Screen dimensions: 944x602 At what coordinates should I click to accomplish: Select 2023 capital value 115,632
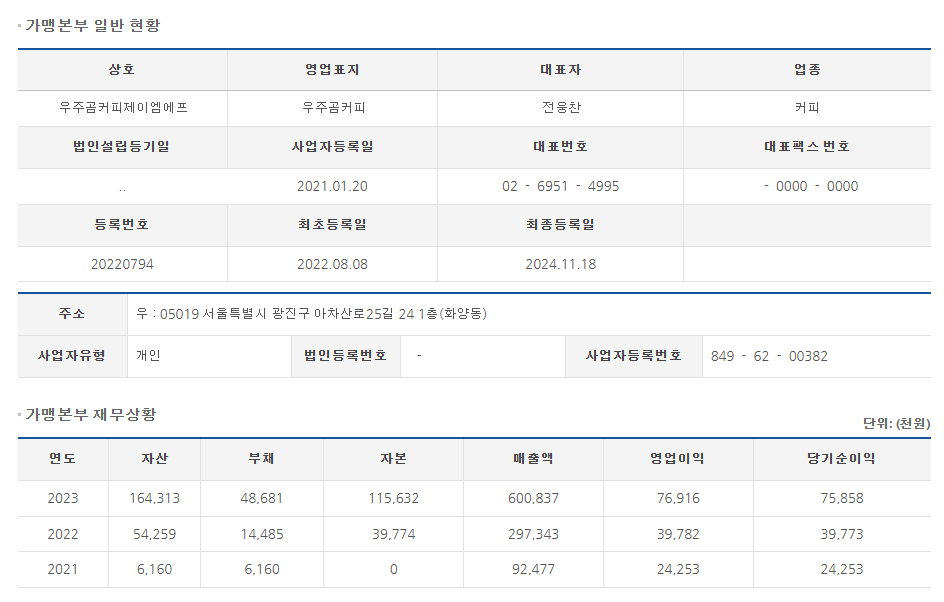tap(394, 498)
